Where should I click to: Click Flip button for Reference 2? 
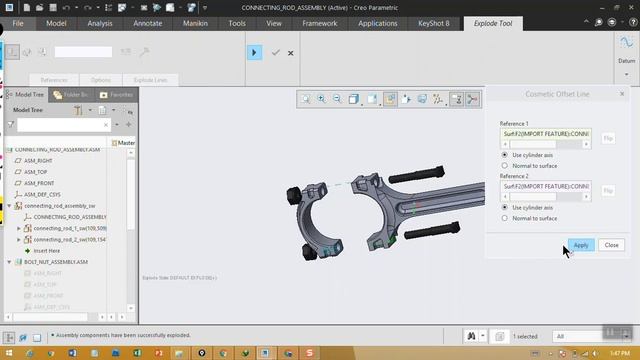click(608, 191)
